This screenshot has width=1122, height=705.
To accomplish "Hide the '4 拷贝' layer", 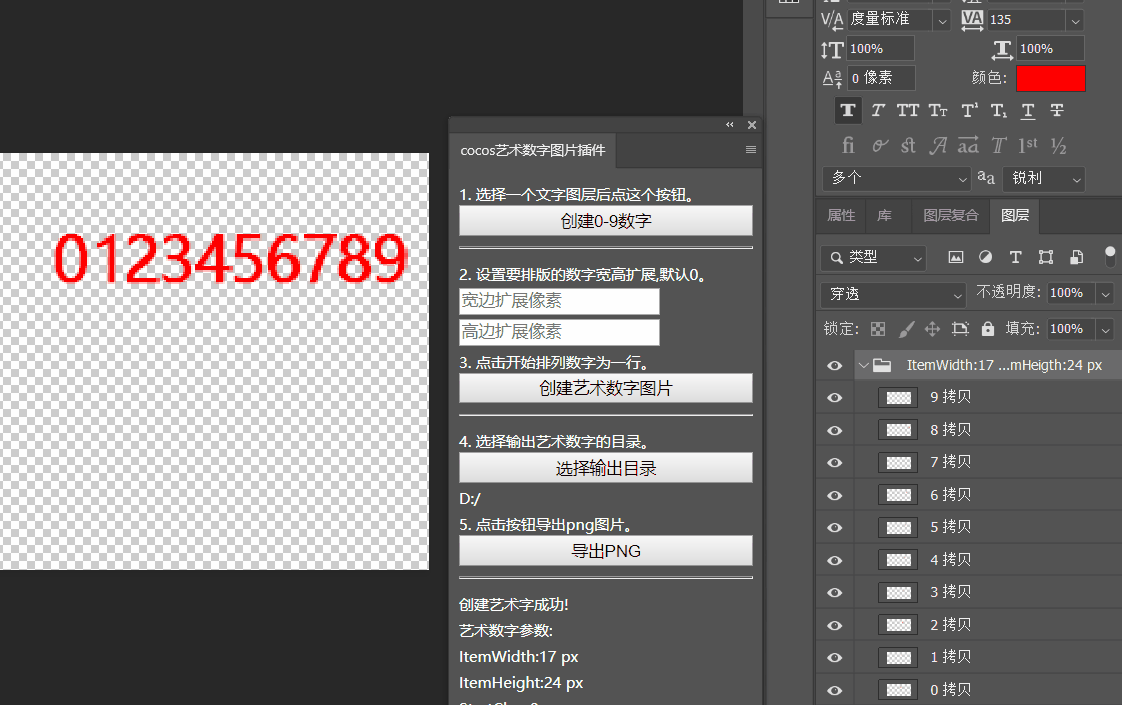I will tap(834, 560).
